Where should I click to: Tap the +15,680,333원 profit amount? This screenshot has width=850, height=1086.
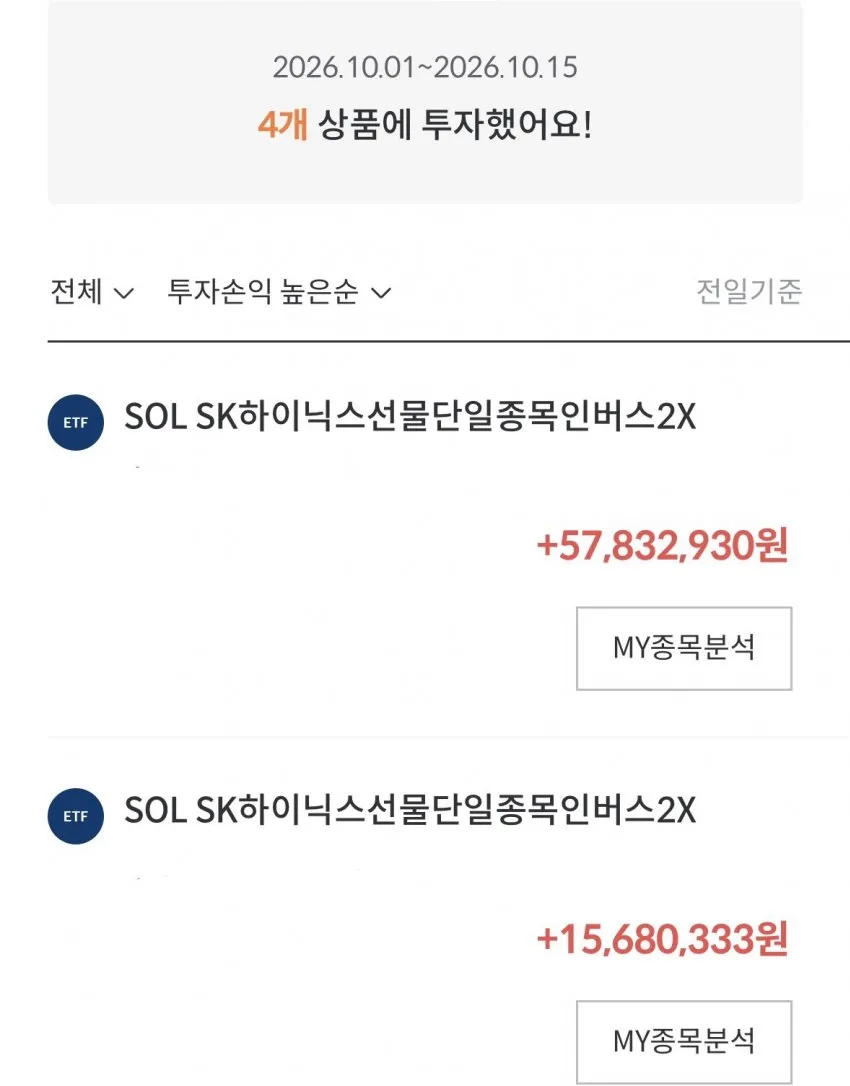coord(662,939)
